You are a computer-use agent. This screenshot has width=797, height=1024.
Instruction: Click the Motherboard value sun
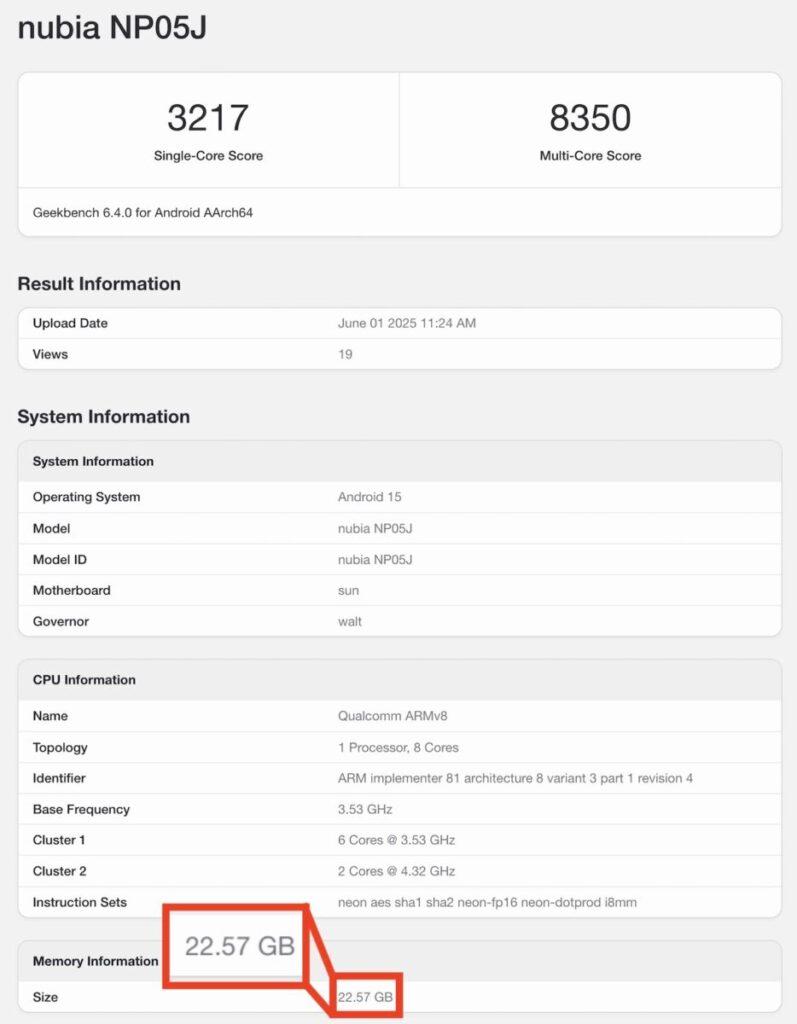point(348,590)
